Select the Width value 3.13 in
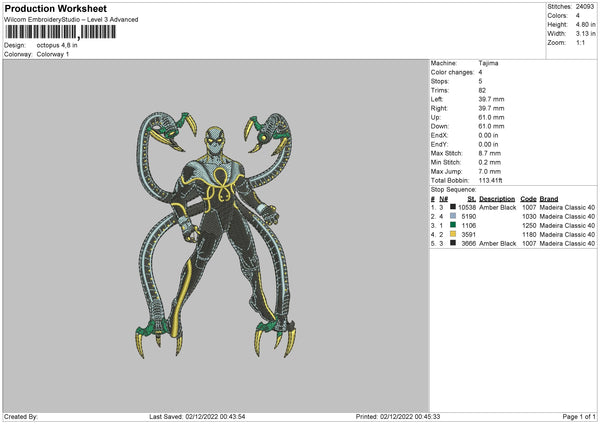The width and height of the screenshot is (600, 424). [586, 34]
